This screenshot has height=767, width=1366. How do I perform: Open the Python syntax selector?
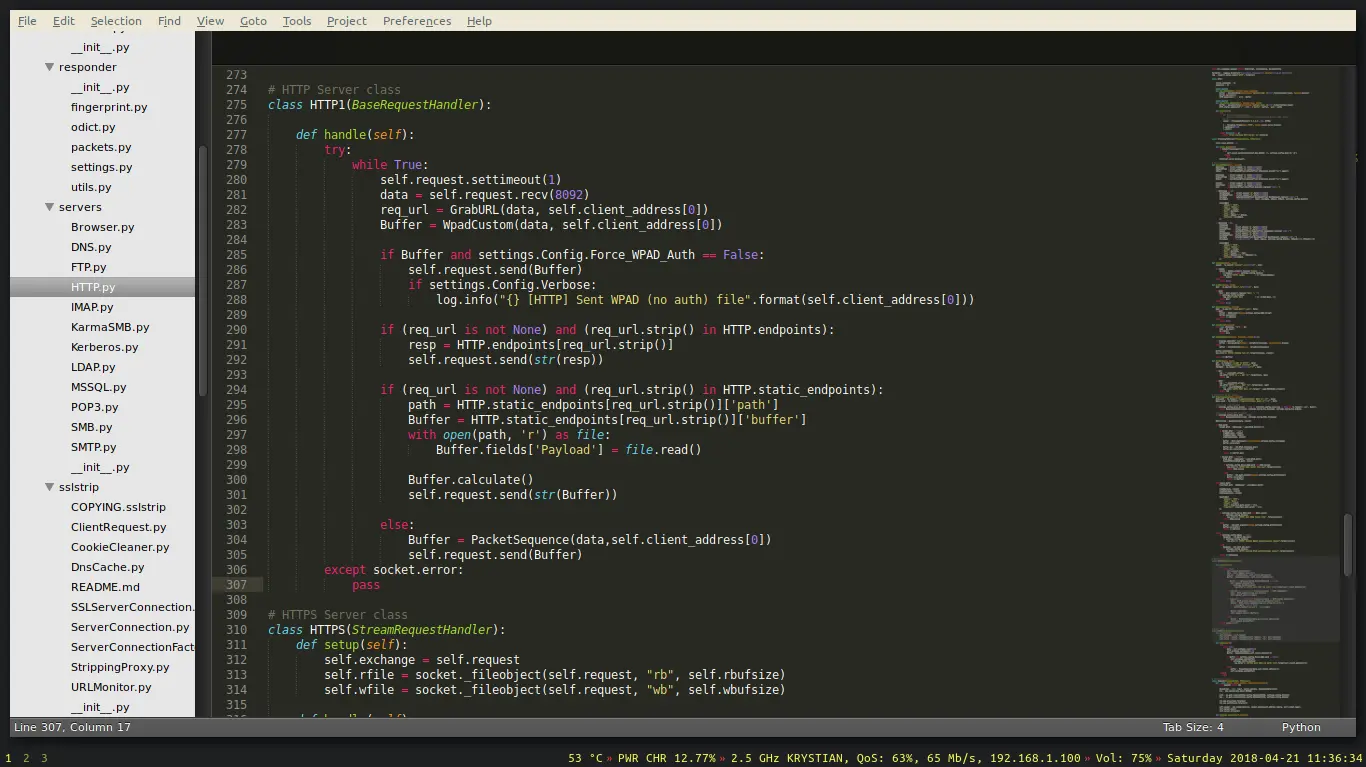coord(1300,727)
